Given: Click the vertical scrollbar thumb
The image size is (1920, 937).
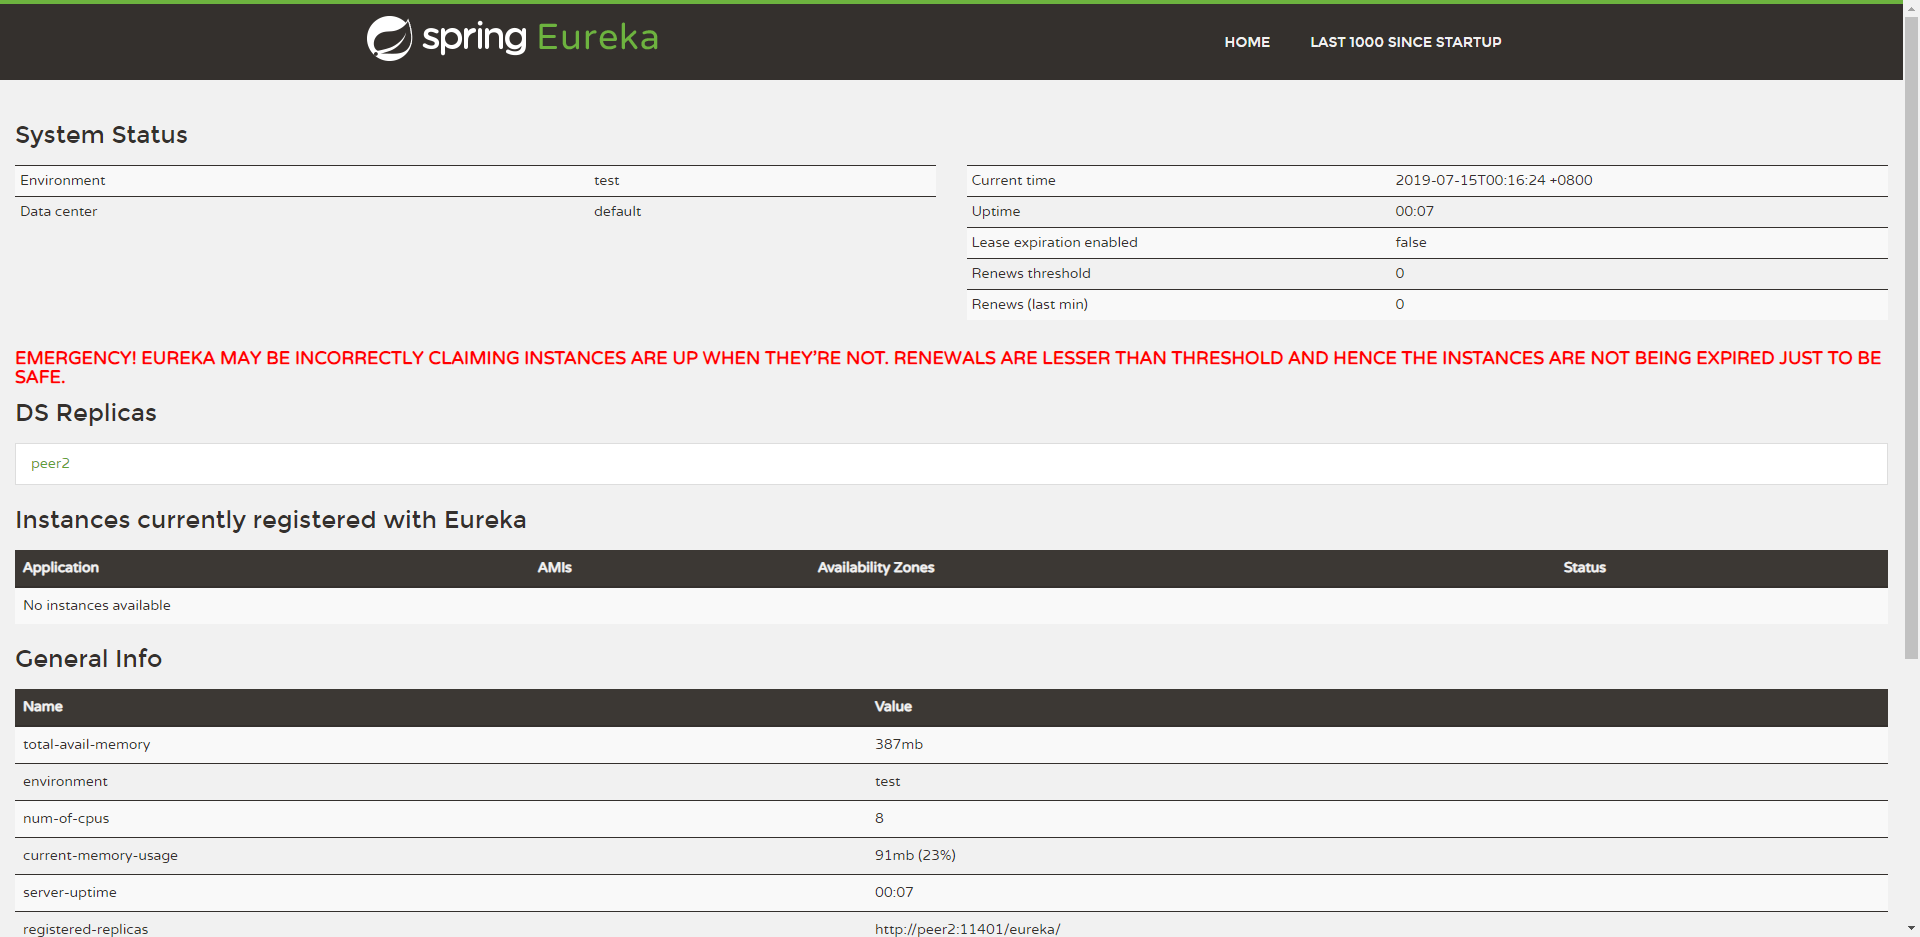Looking at the screenshot, I should tap(1911, 336).
